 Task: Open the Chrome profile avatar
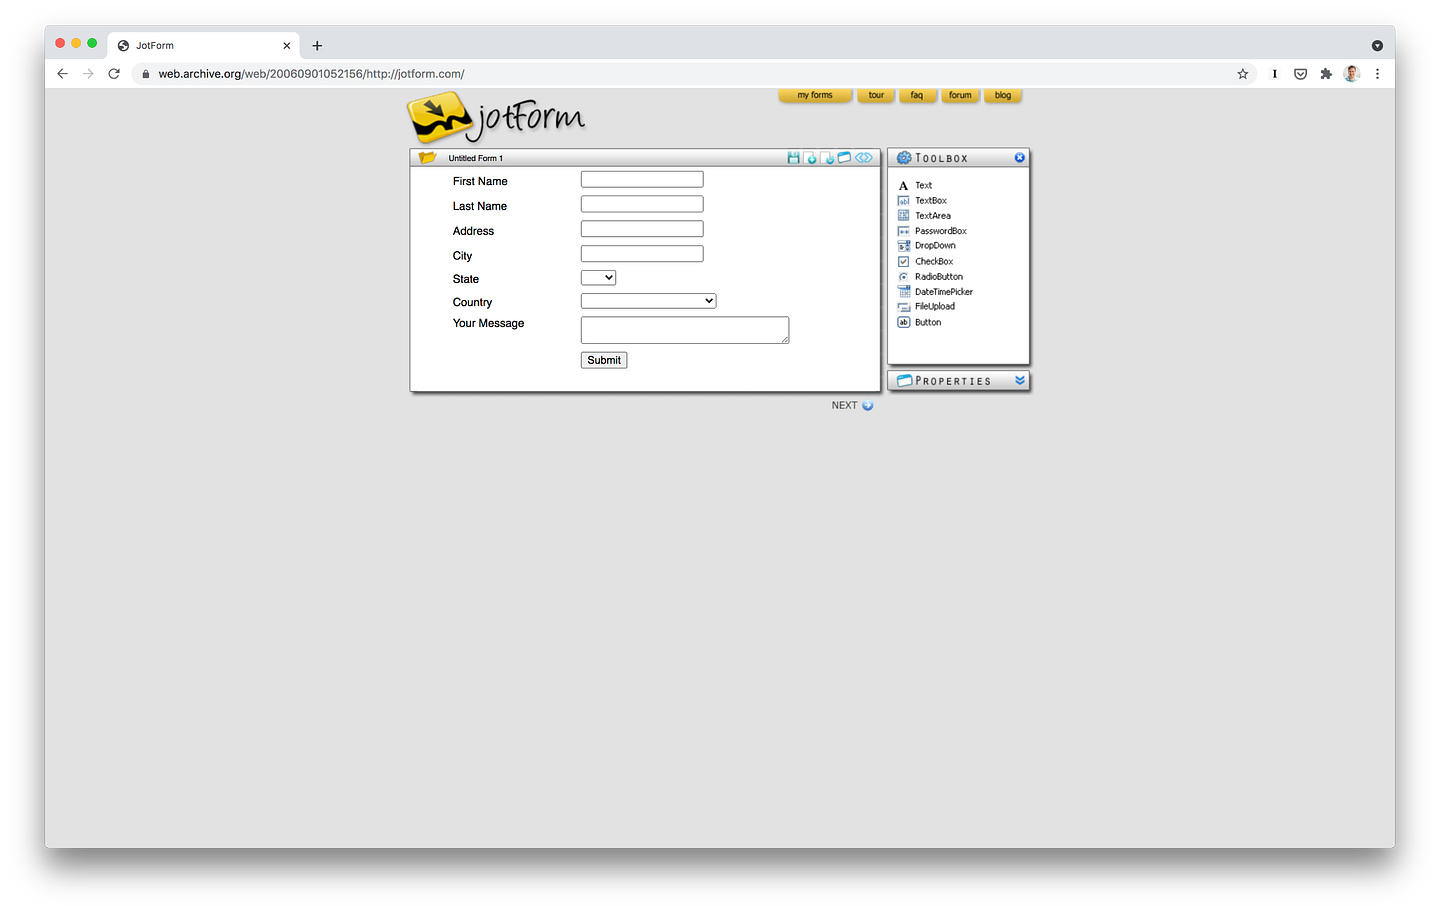click(1352, 74)
